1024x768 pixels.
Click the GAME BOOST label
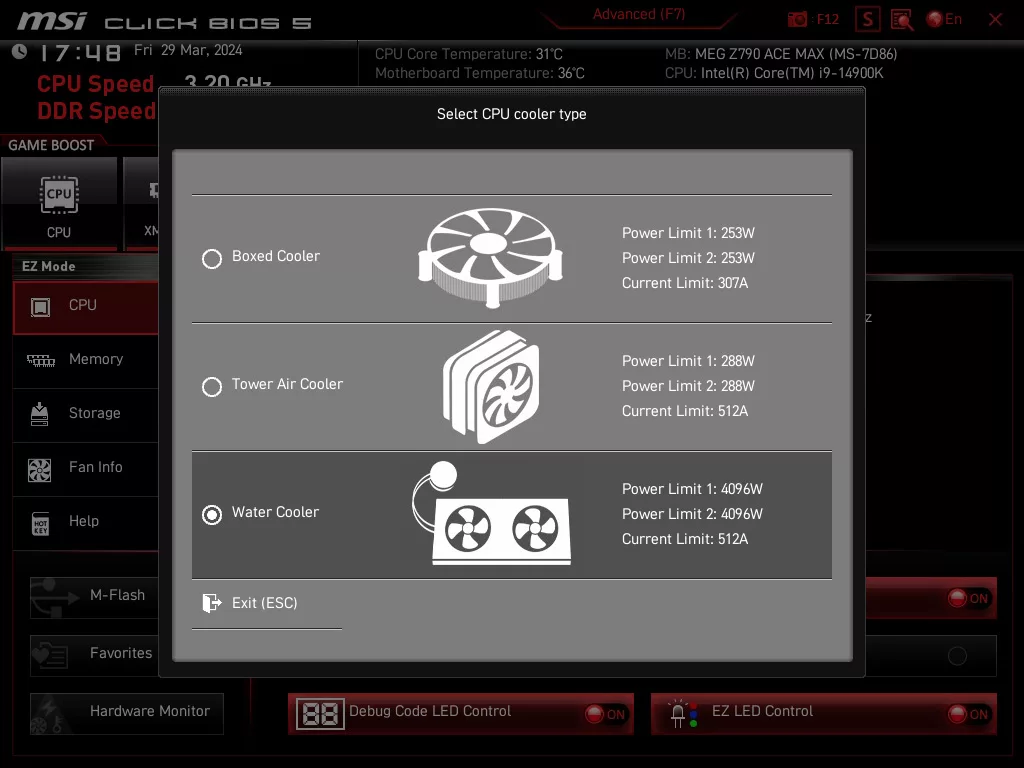pos(51,146)
